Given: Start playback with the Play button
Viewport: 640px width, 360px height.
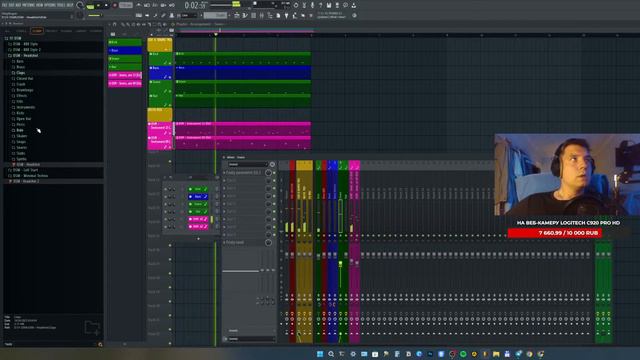Looking at the screenshot, I should point(98,5).
